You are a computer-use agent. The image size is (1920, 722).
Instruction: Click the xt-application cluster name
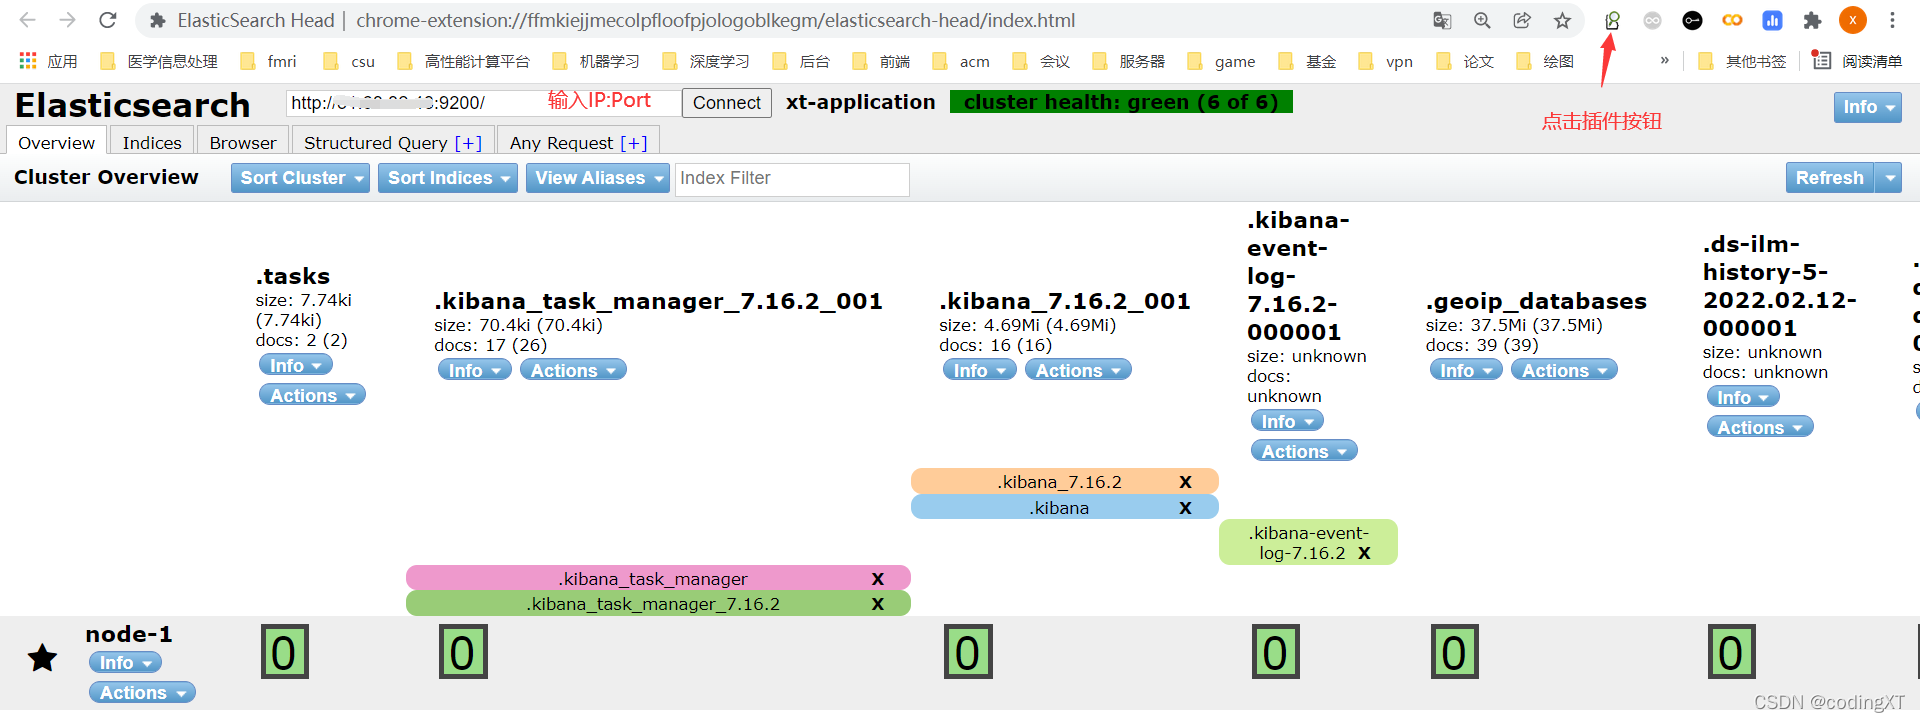861,102
